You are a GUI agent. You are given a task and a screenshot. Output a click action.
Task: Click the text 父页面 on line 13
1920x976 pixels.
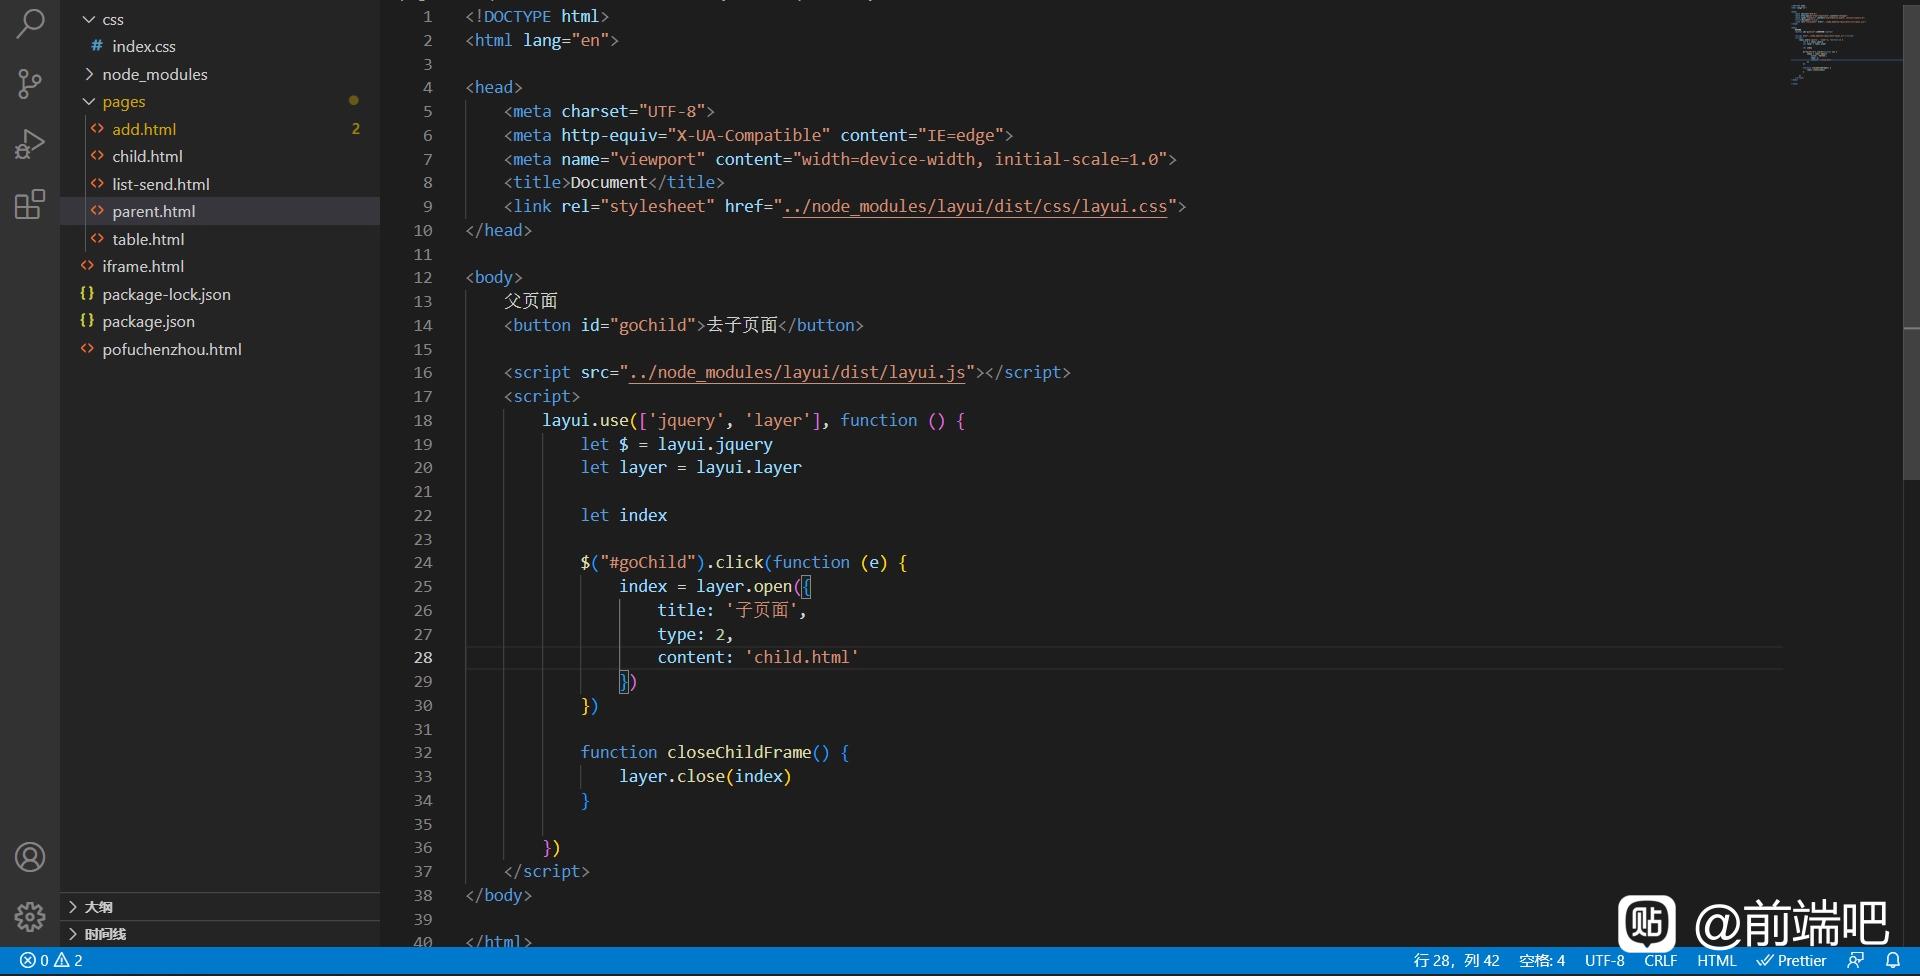[x=531, y=301]
